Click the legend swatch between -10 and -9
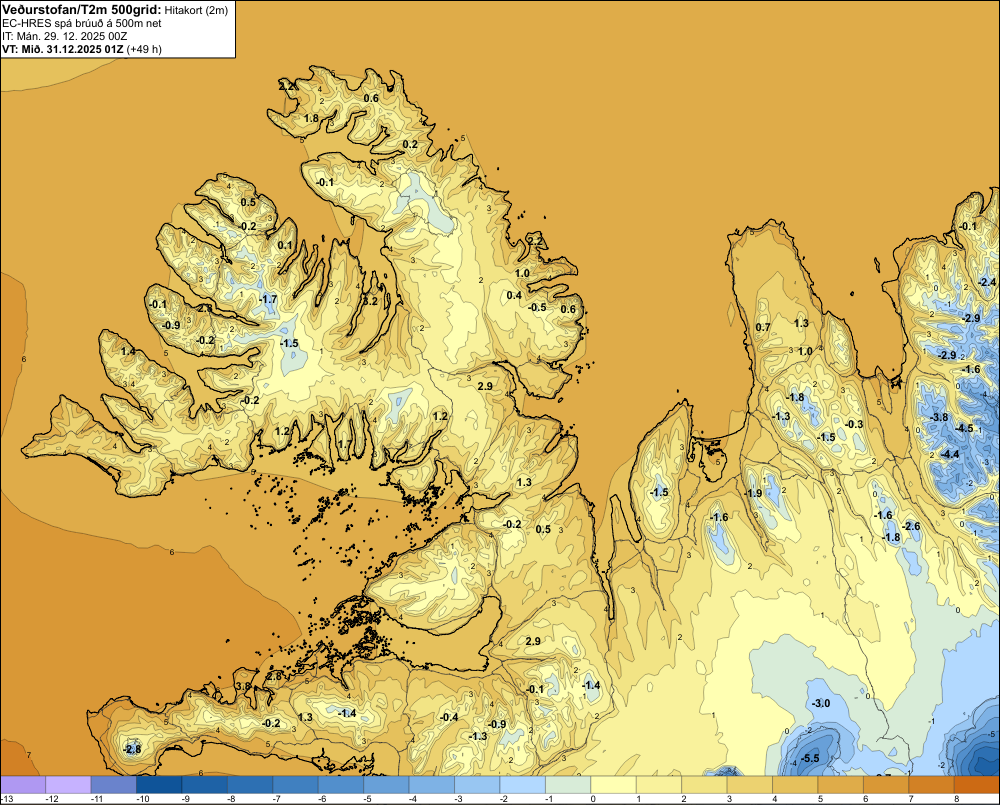Viewport: 1000px width, 805px height. tap(159, 784)
